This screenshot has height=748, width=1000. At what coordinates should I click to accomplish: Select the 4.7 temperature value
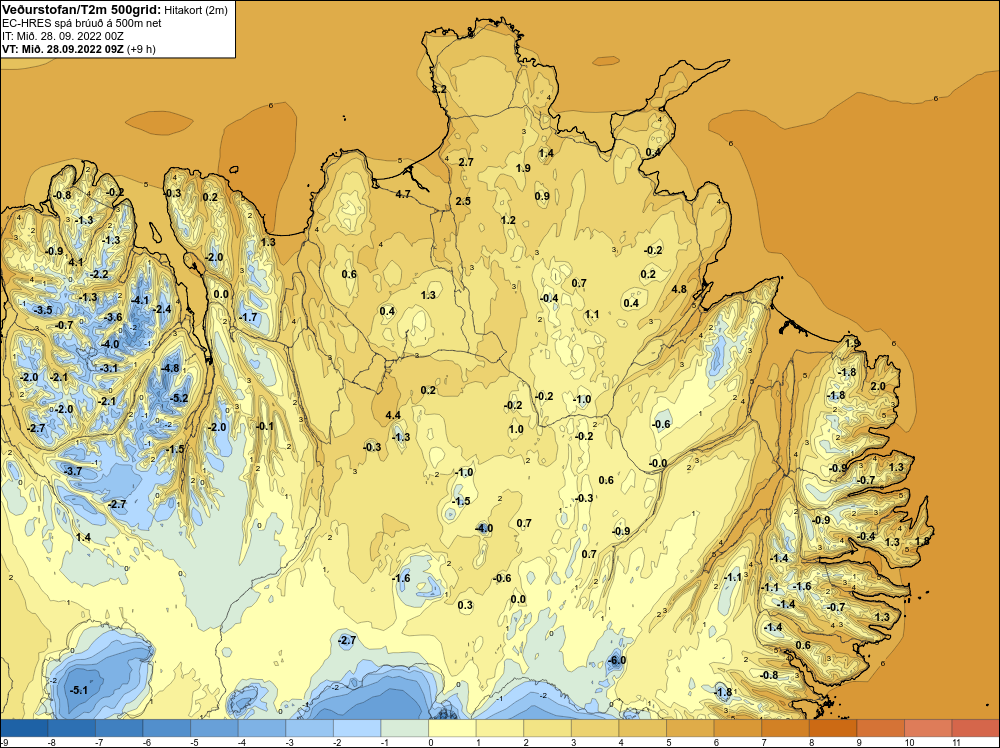(x=403, y=194)
